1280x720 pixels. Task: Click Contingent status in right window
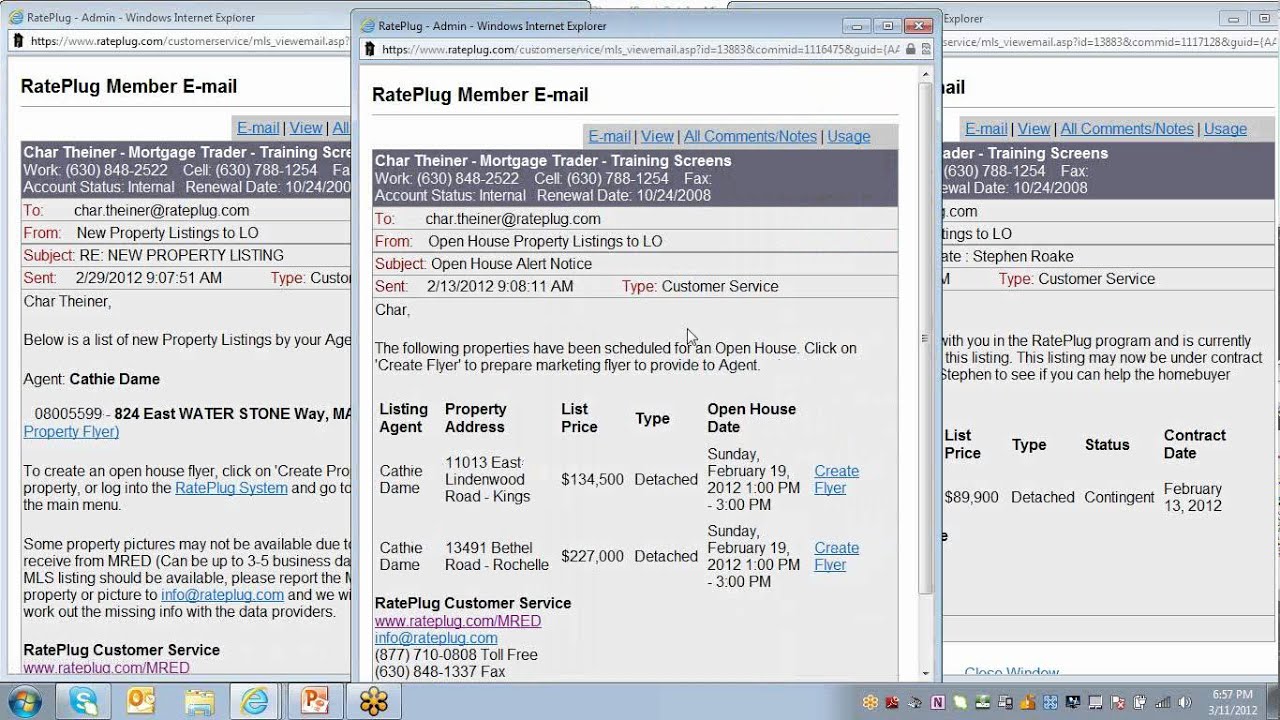[1120, 497]
